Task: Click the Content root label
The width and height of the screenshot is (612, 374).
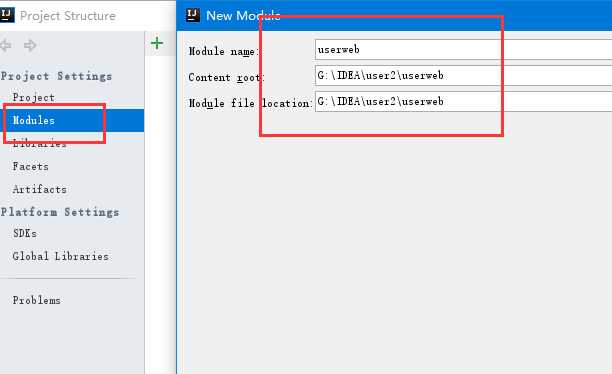Action: pos(226,77)
